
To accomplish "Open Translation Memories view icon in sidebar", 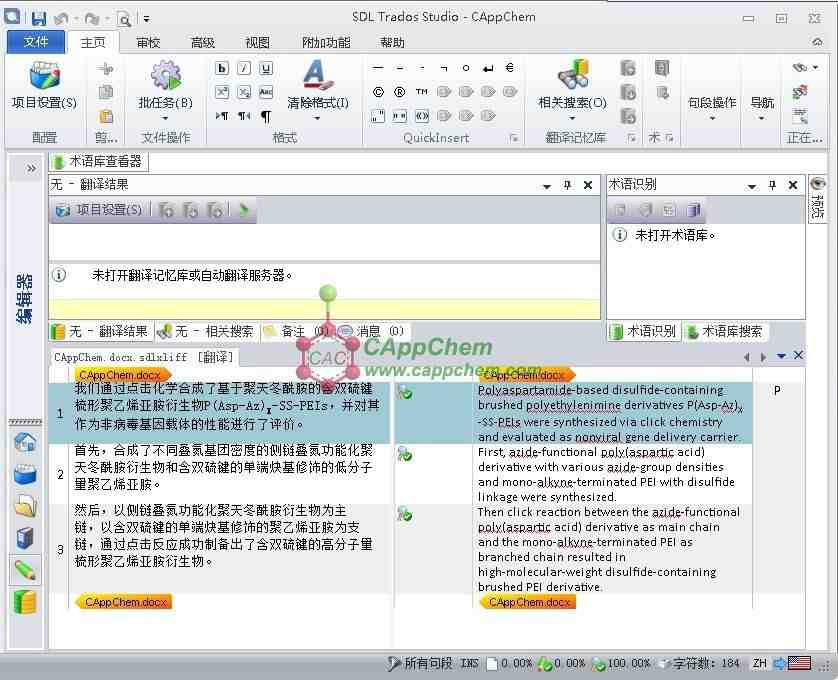I will (x=25, y=602).
